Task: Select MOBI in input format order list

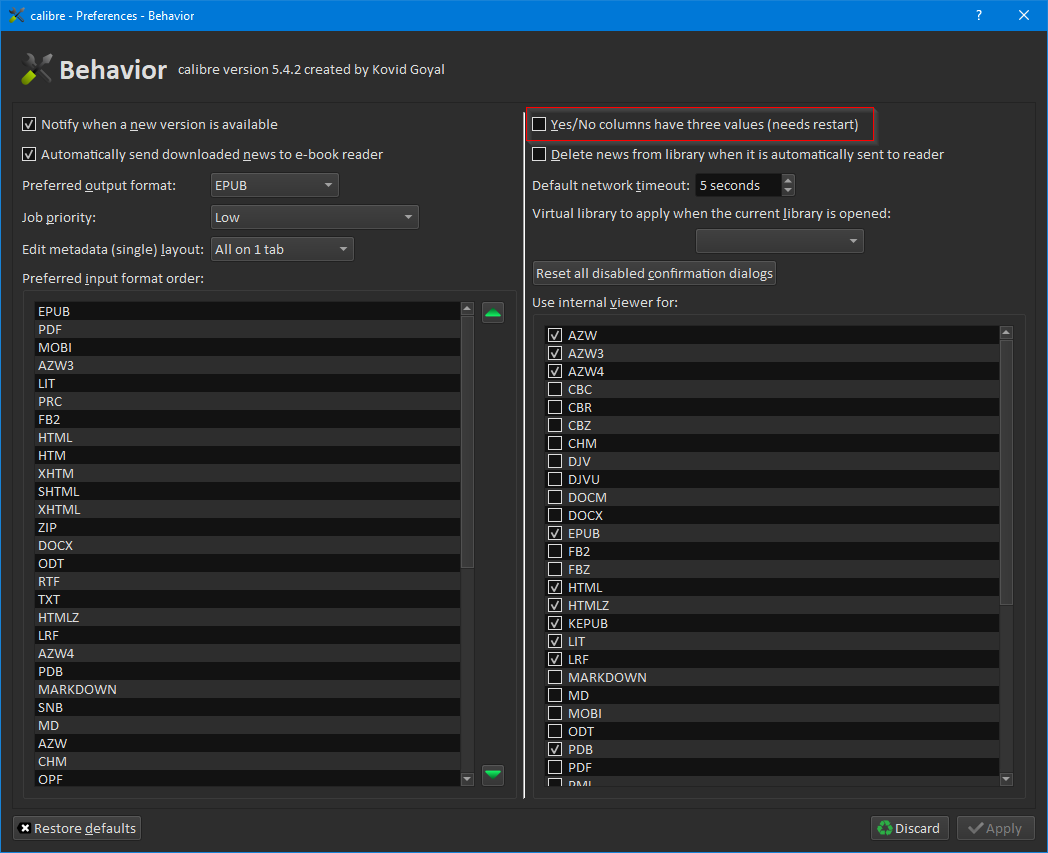Action: (55, 347)
